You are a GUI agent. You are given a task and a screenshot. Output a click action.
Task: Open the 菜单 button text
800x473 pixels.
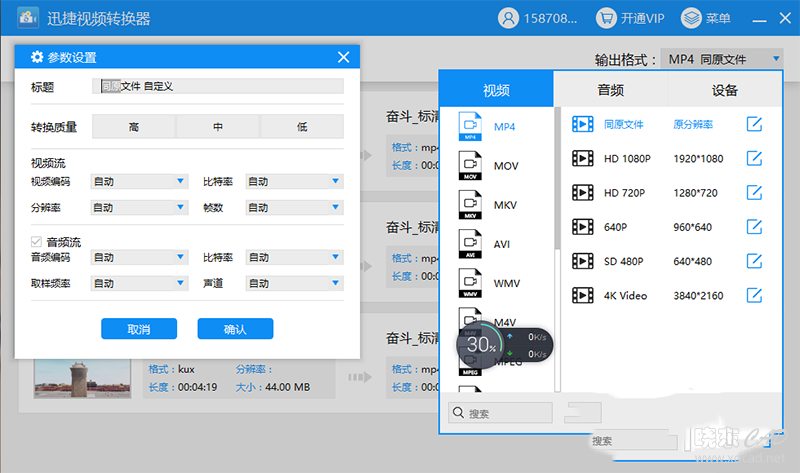[718, 18]
